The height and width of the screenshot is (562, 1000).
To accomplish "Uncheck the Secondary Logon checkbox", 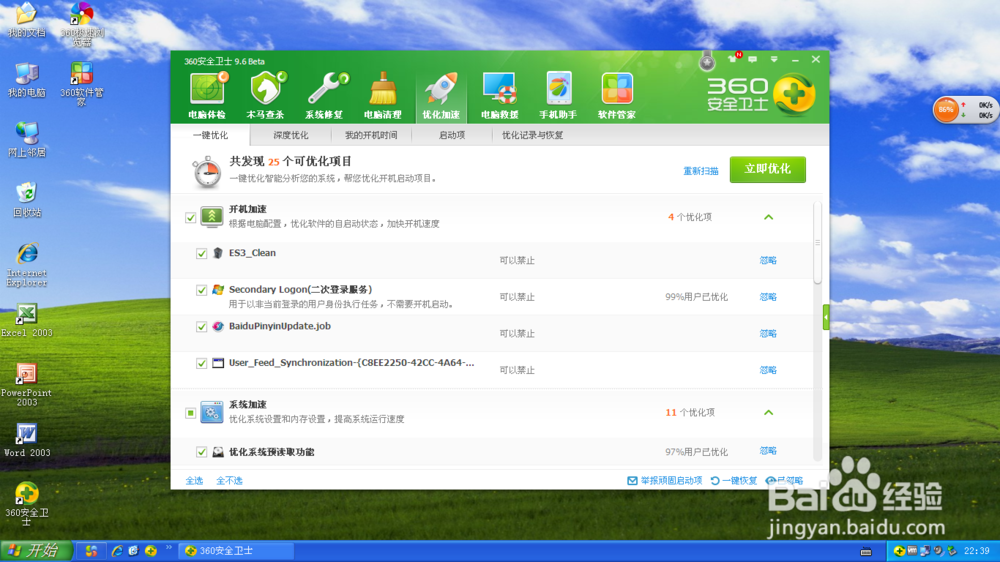I will [x=202, y=290].
